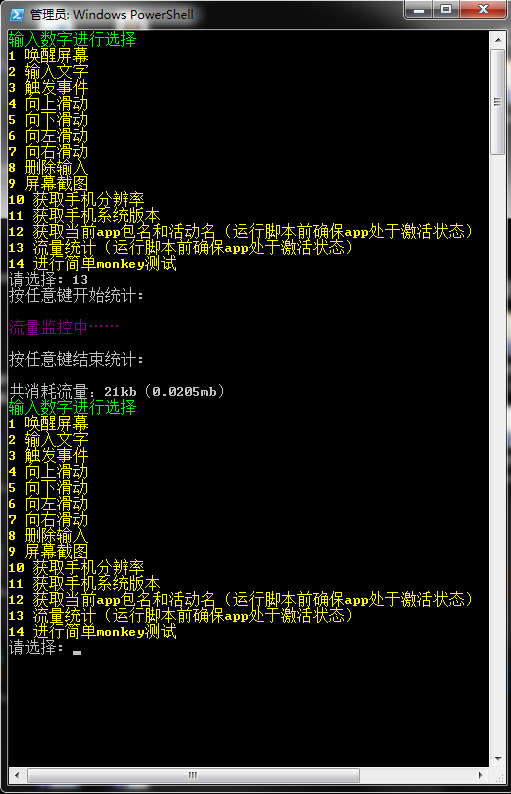Maximize the PowerShell window

pos(446,10)
